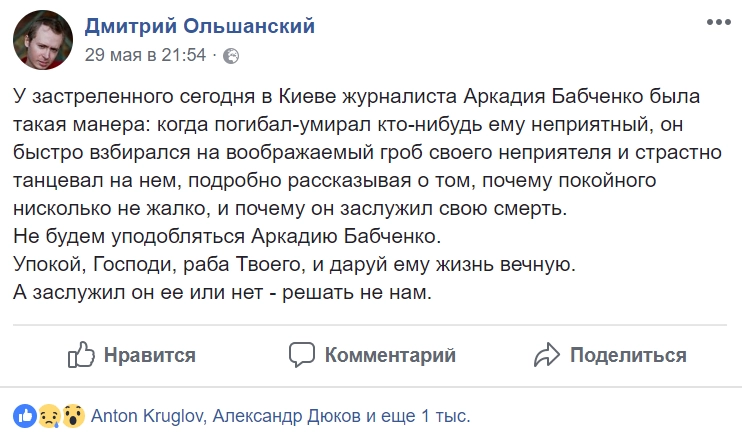The height and width of the screenshot is (442, 742).
Task: Show the 'еще 1 тыс.' reactions list
Action: point(427,416)
